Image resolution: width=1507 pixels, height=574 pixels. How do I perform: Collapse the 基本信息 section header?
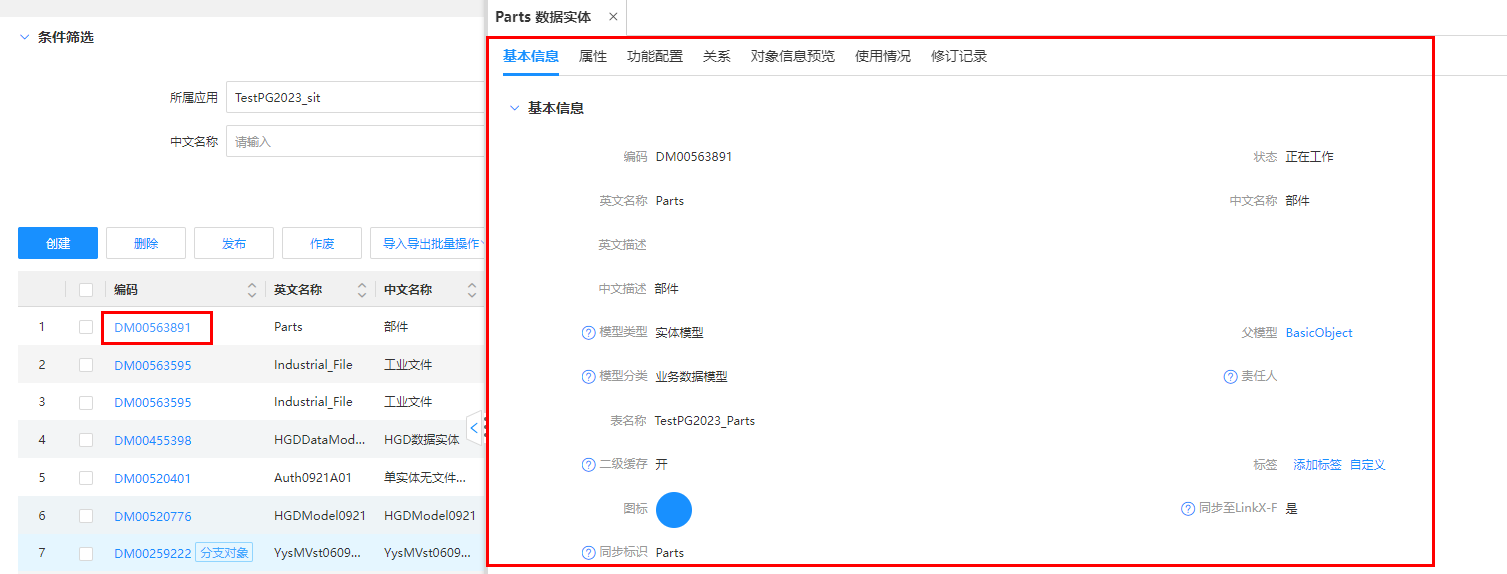(514, 108)
